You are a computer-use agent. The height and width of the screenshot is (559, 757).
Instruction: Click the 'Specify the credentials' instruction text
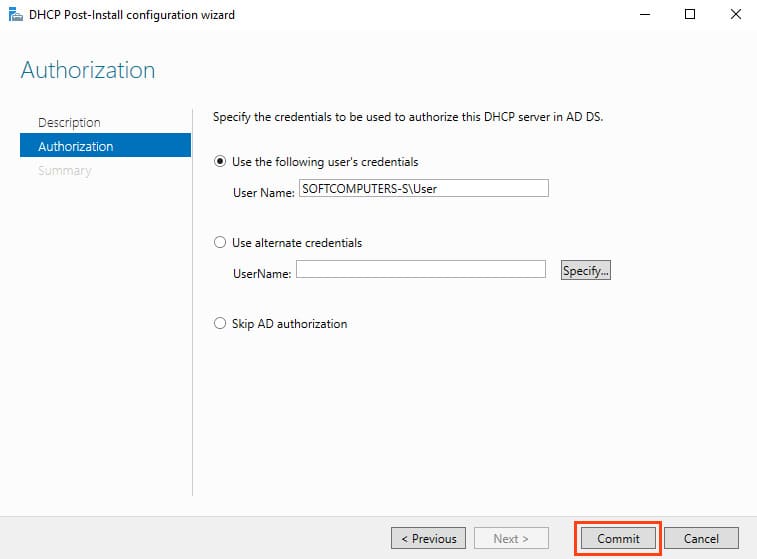pyautogui.click(x=408, y=117)
